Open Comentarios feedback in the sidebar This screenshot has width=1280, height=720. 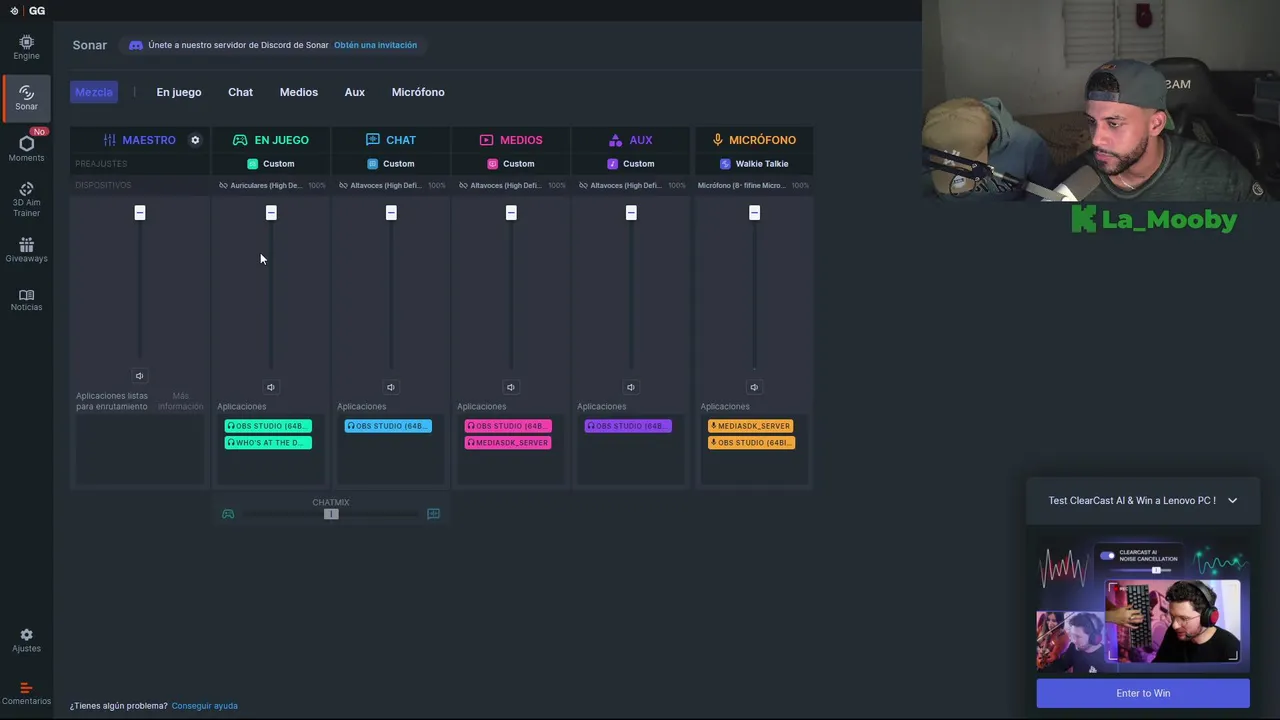(x=26, y=693)
